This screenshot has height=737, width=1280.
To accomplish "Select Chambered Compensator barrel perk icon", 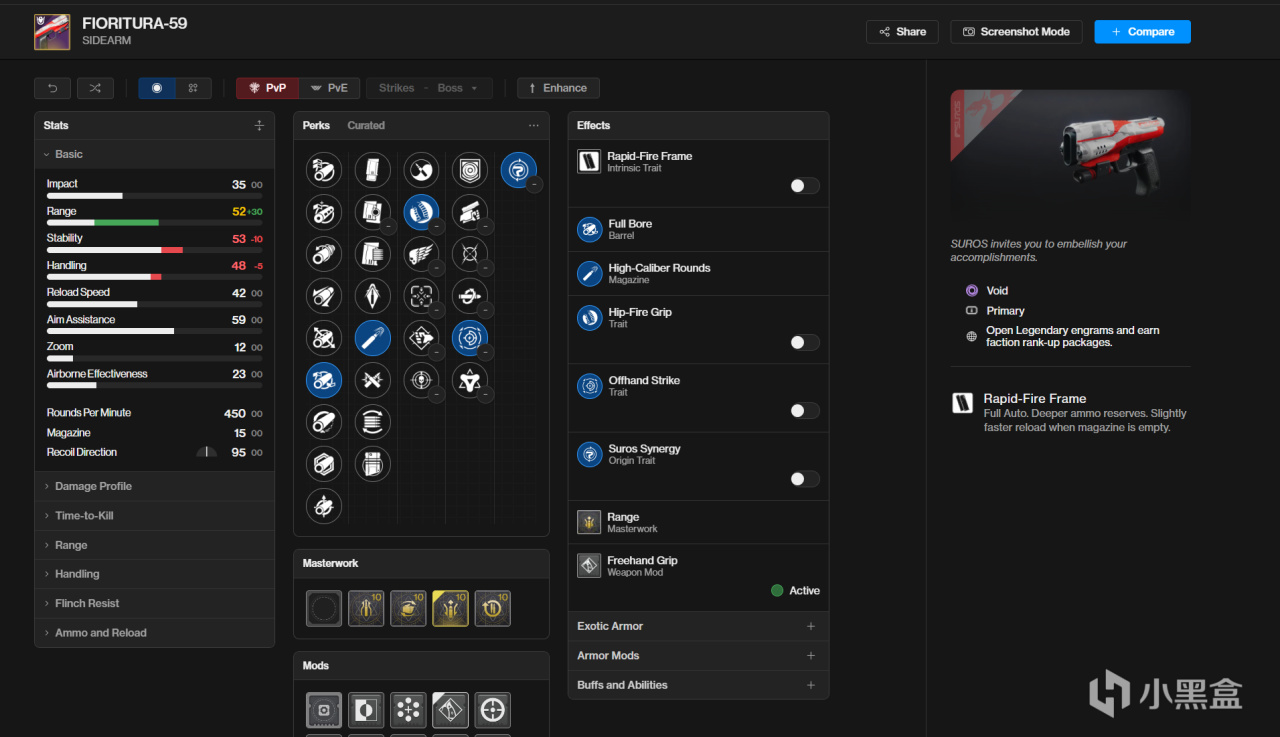I will 324,212.
